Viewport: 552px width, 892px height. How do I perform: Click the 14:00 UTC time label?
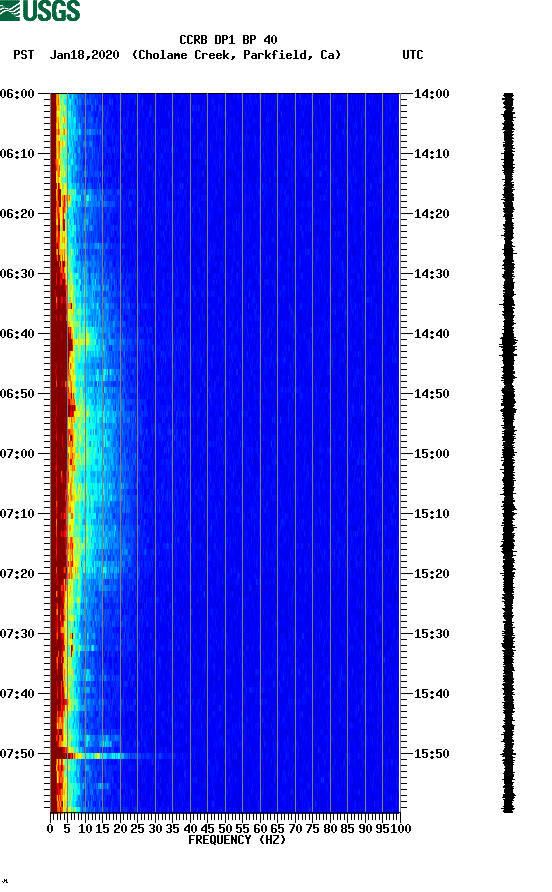pos(431,94)
